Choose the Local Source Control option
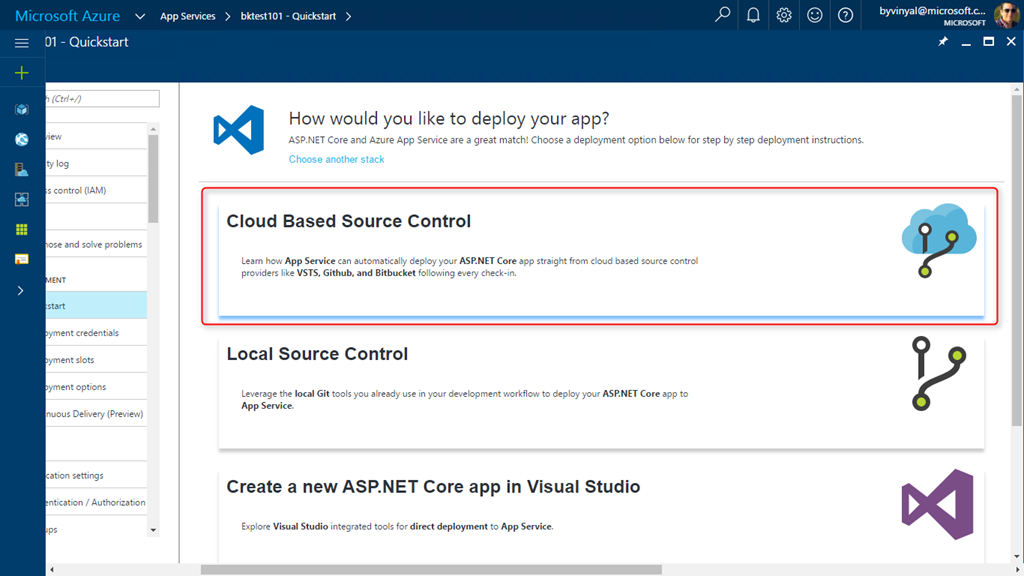Image resolution: width=1024 pixels, height=576 pixels. 600,390
